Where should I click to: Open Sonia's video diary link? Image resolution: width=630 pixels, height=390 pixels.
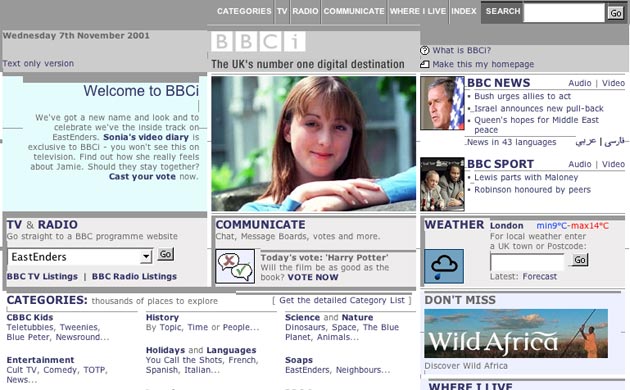[146, 137]
